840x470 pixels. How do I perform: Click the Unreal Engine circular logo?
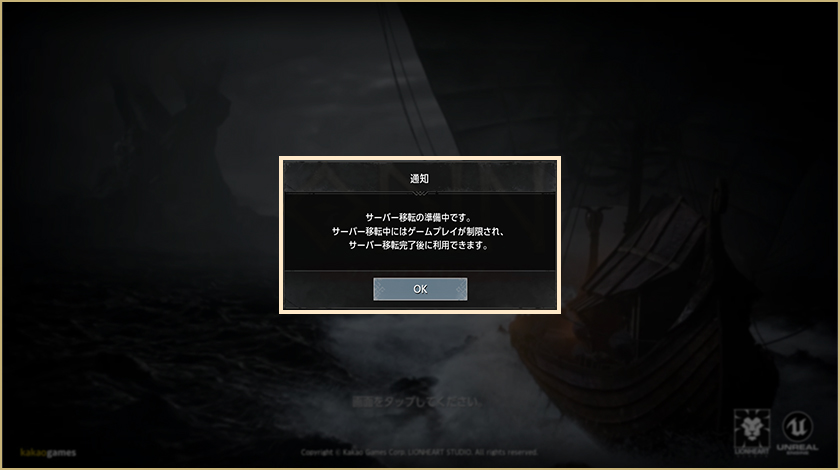(x=798, y=427)
